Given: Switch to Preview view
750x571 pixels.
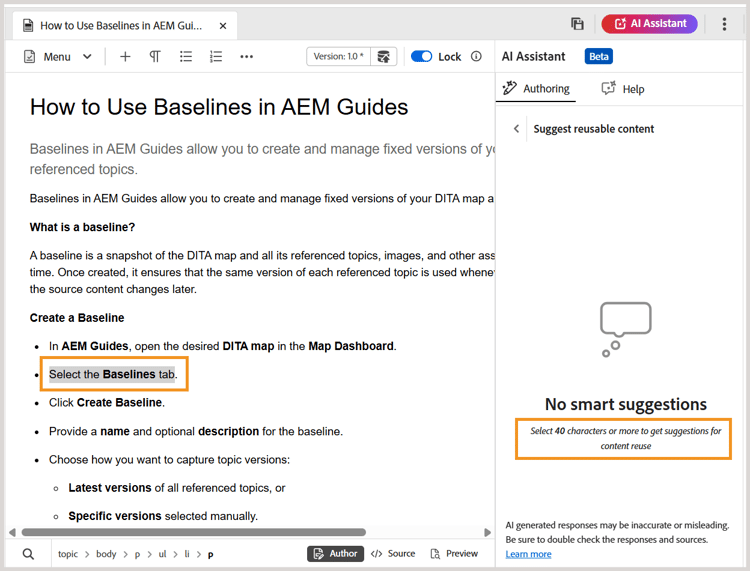Looking at the screenshot, I should pyautogui.click(x=454, y=554).
